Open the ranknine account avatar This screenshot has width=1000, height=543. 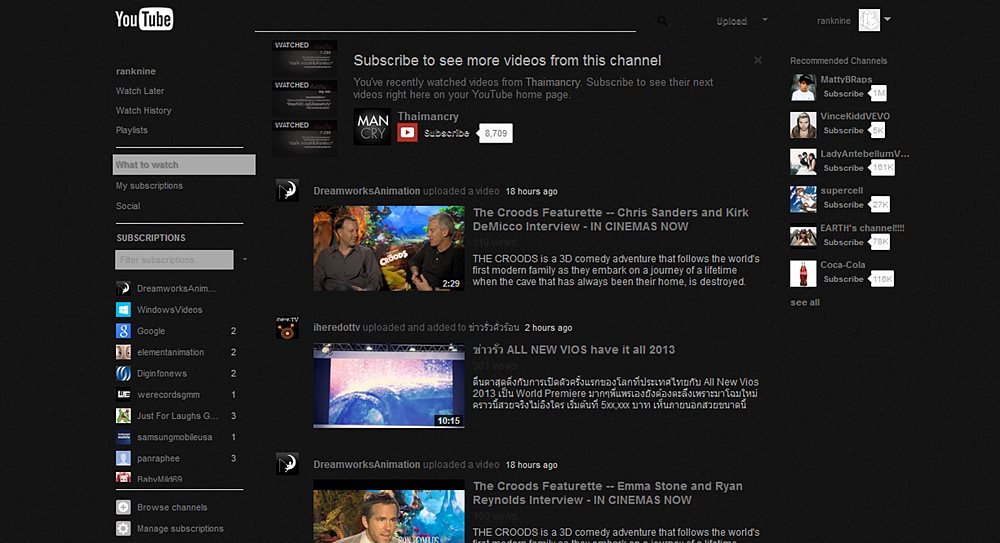click(x=869, y=20)
